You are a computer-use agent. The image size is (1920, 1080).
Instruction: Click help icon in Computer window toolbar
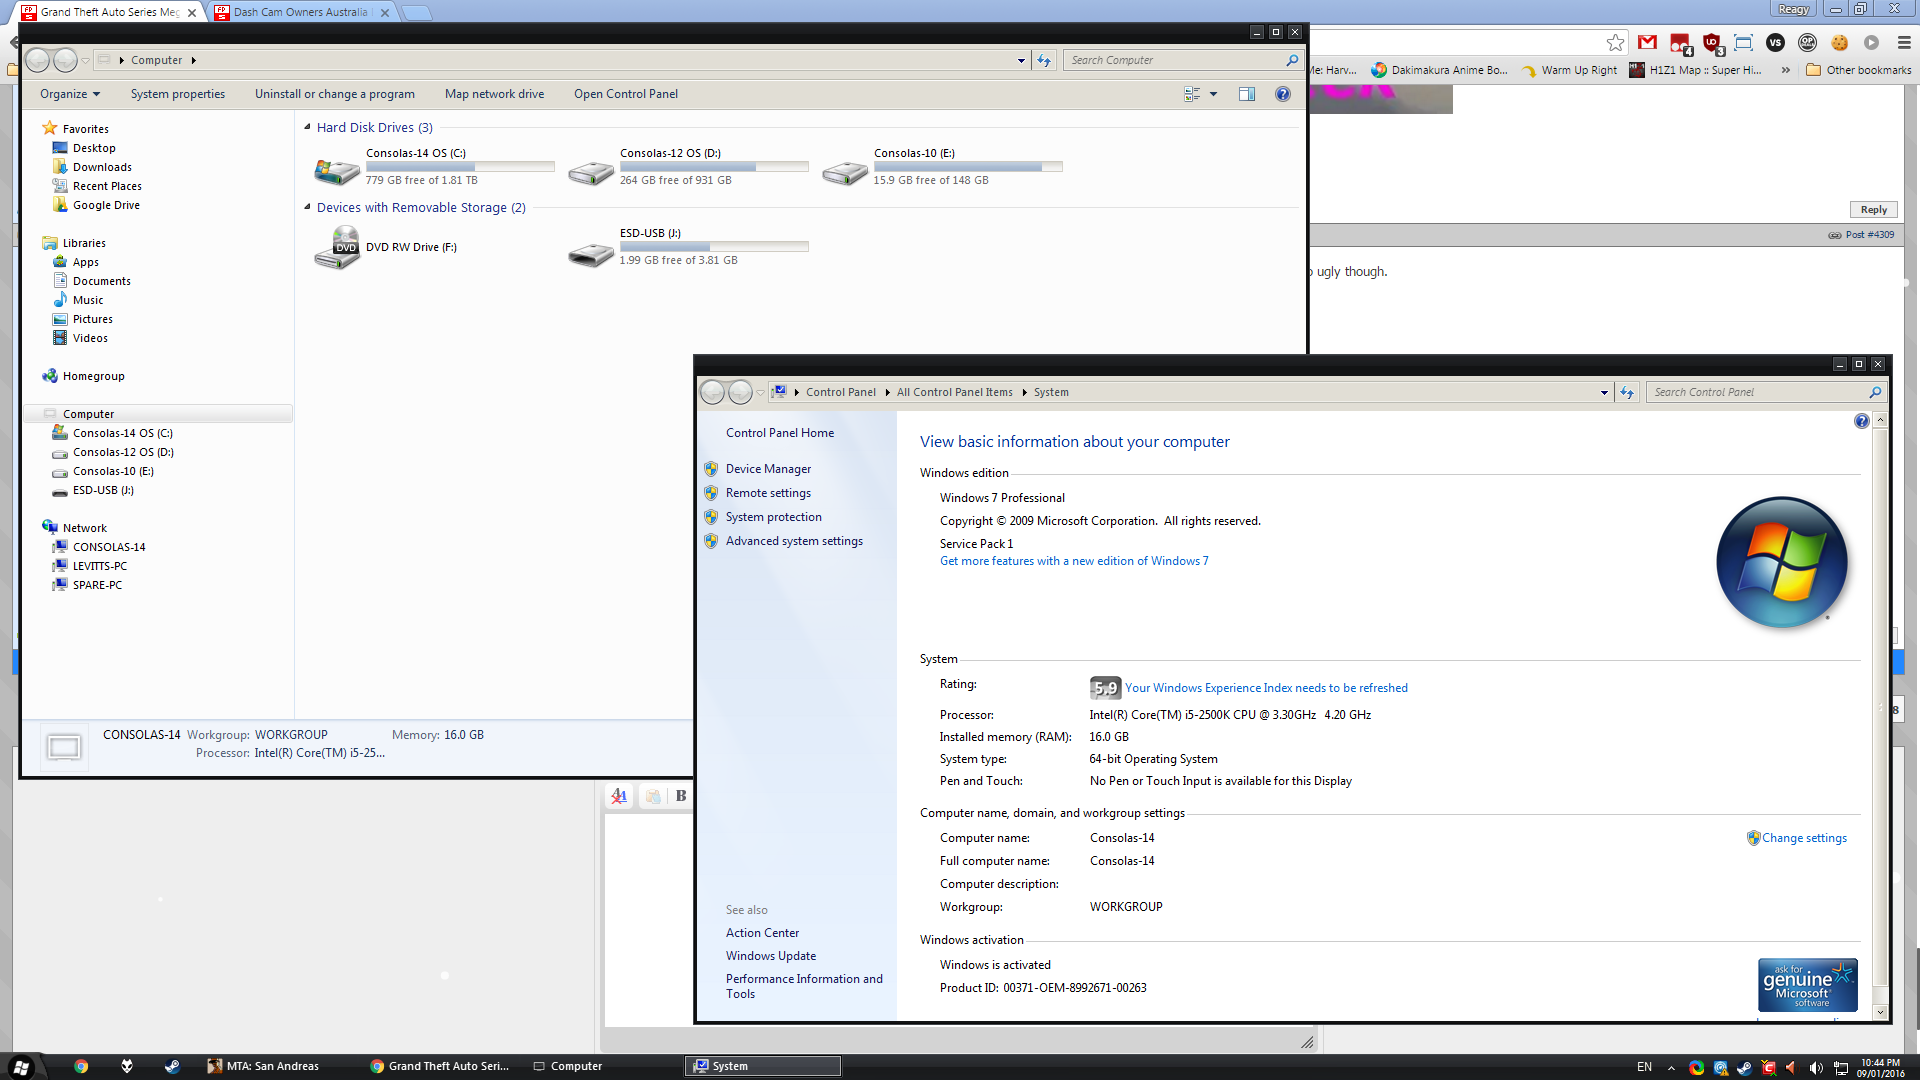pyautogui.click(x=1283, y=94)
